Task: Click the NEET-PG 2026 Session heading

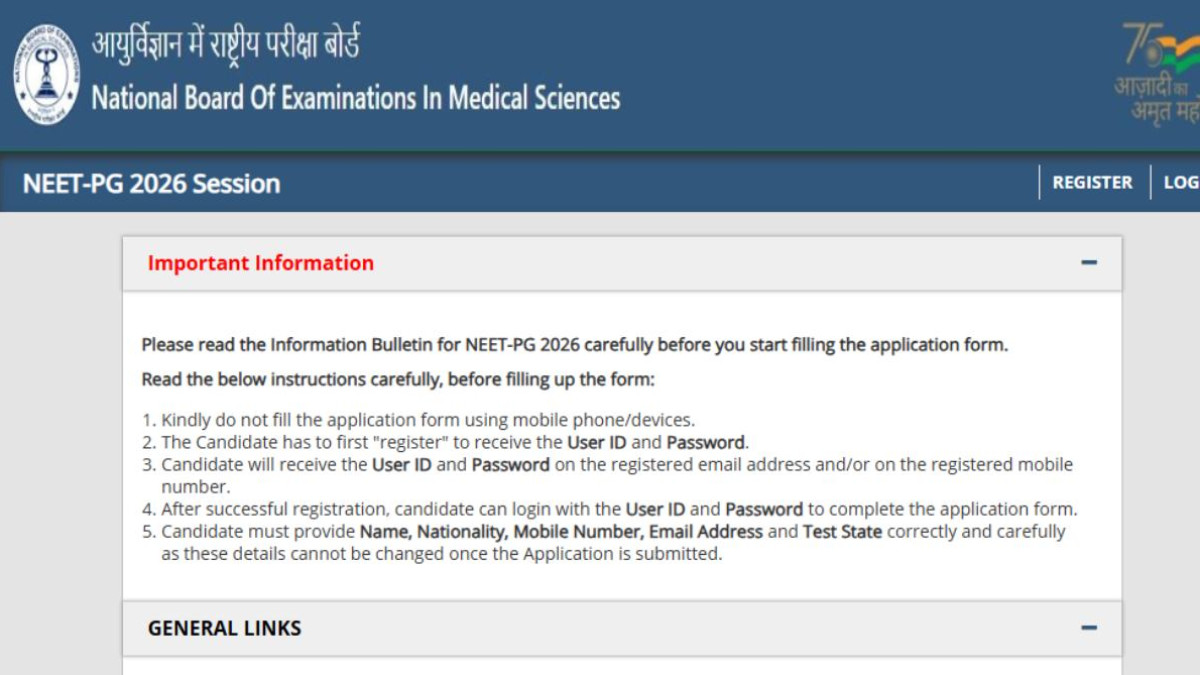Action: coord(151,183)
